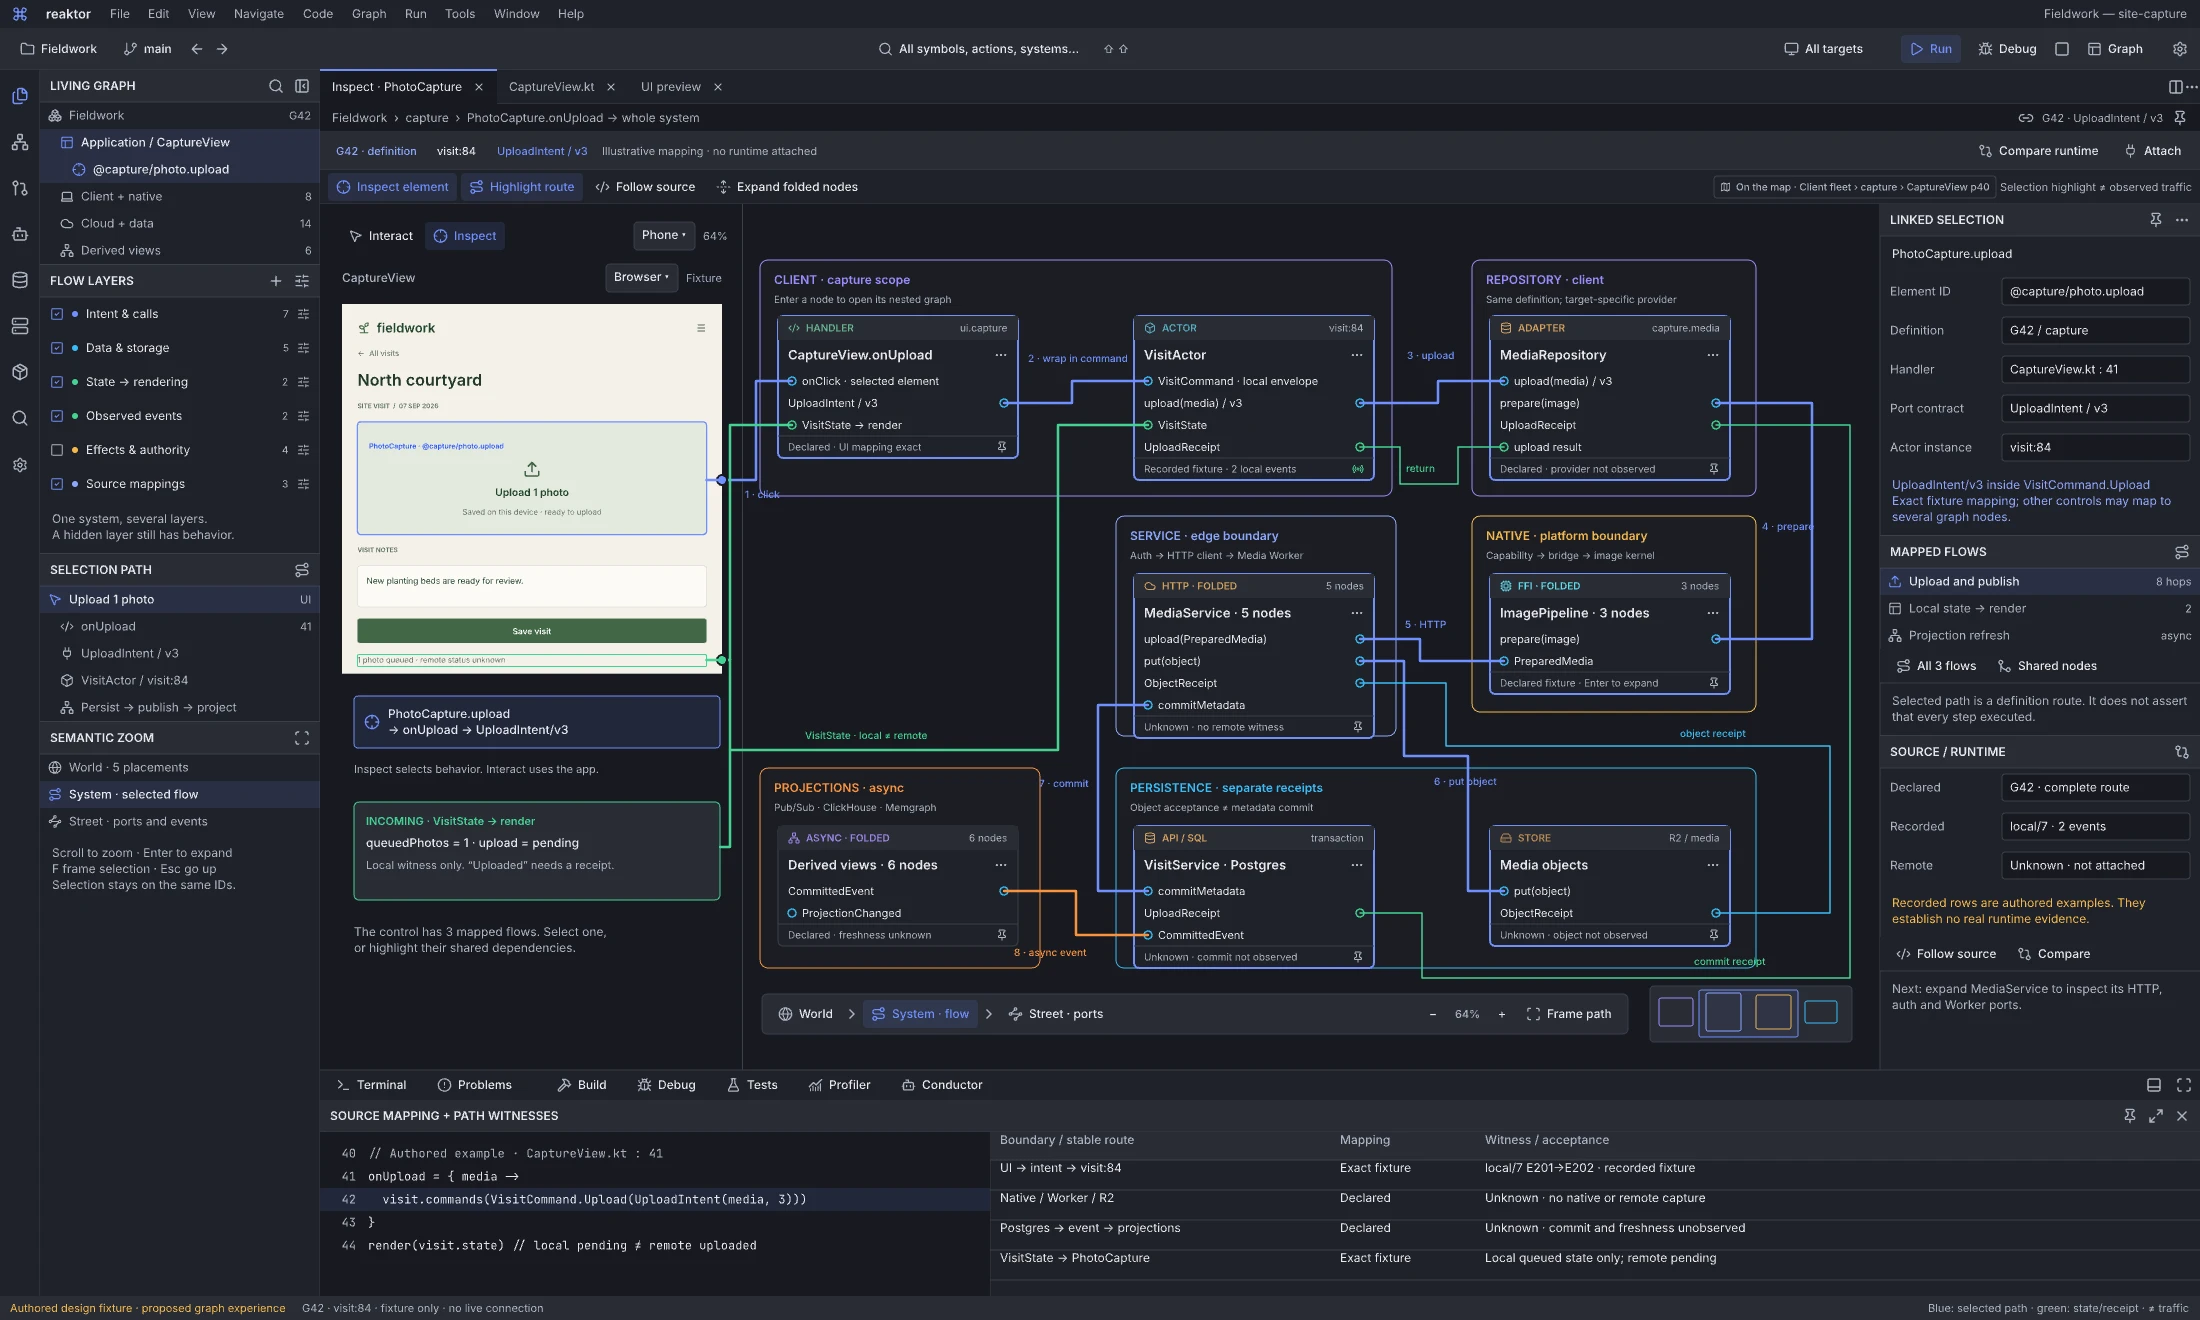Pin the Linked Selection panel

[2156, 220]
